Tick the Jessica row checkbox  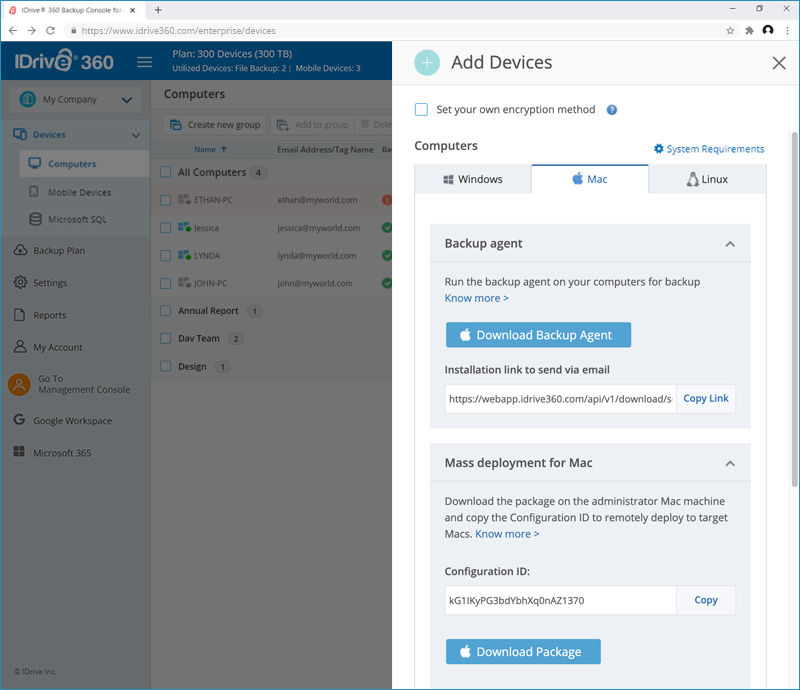[x=165, y=228]
